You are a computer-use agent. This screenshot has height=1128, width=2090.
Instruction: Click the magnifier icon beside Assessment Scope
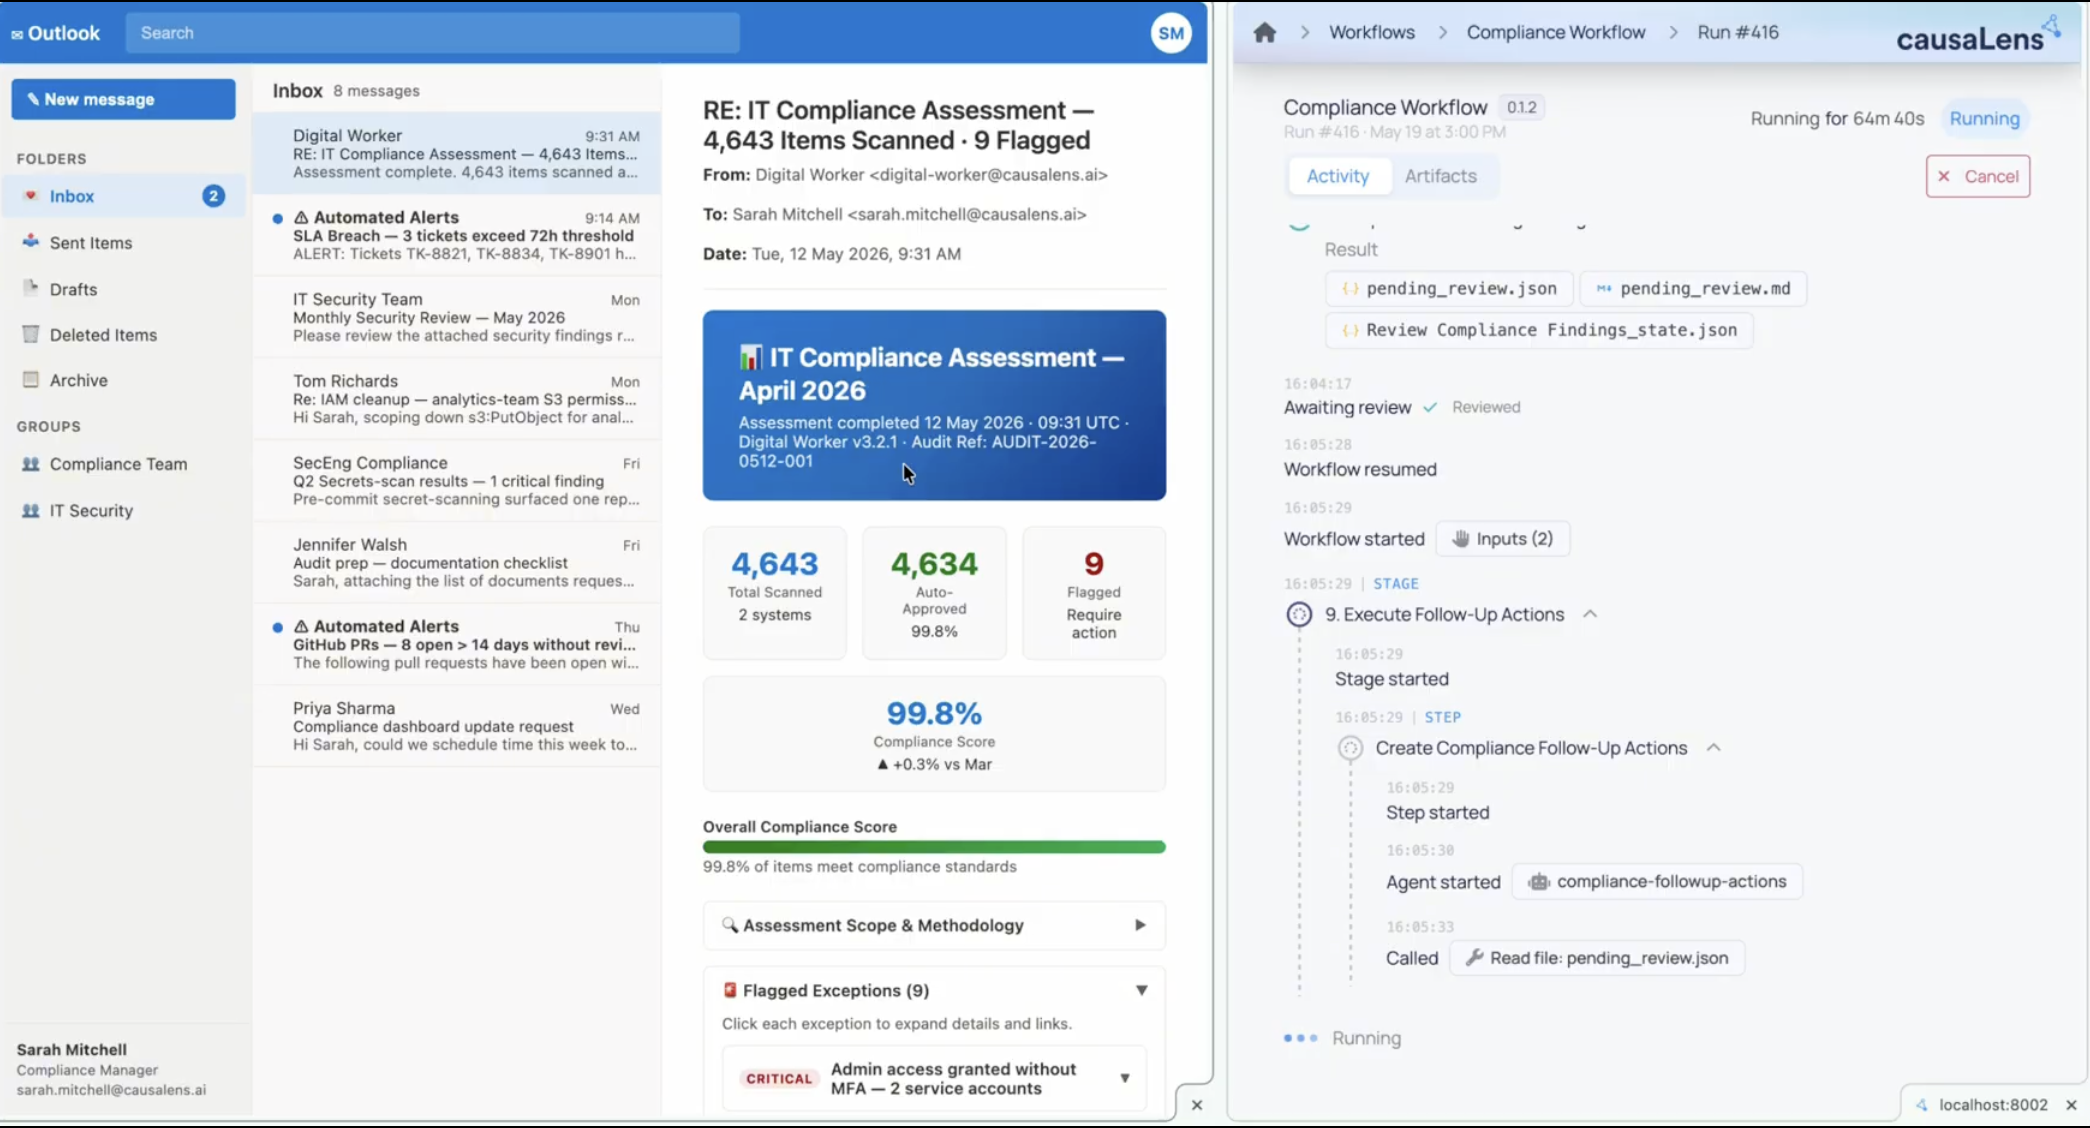coord(730,925)
